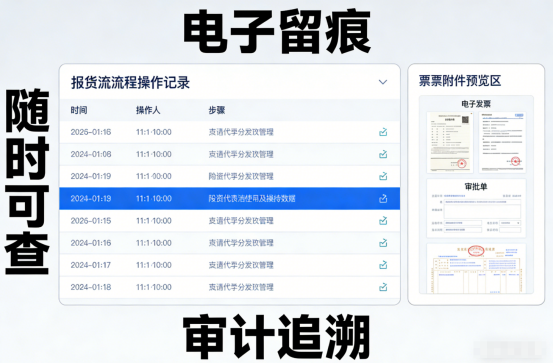
Task: Collapse the 报货流流程操作记录 panel chevron
Action: pyautogui.click(x=383, y=82)
